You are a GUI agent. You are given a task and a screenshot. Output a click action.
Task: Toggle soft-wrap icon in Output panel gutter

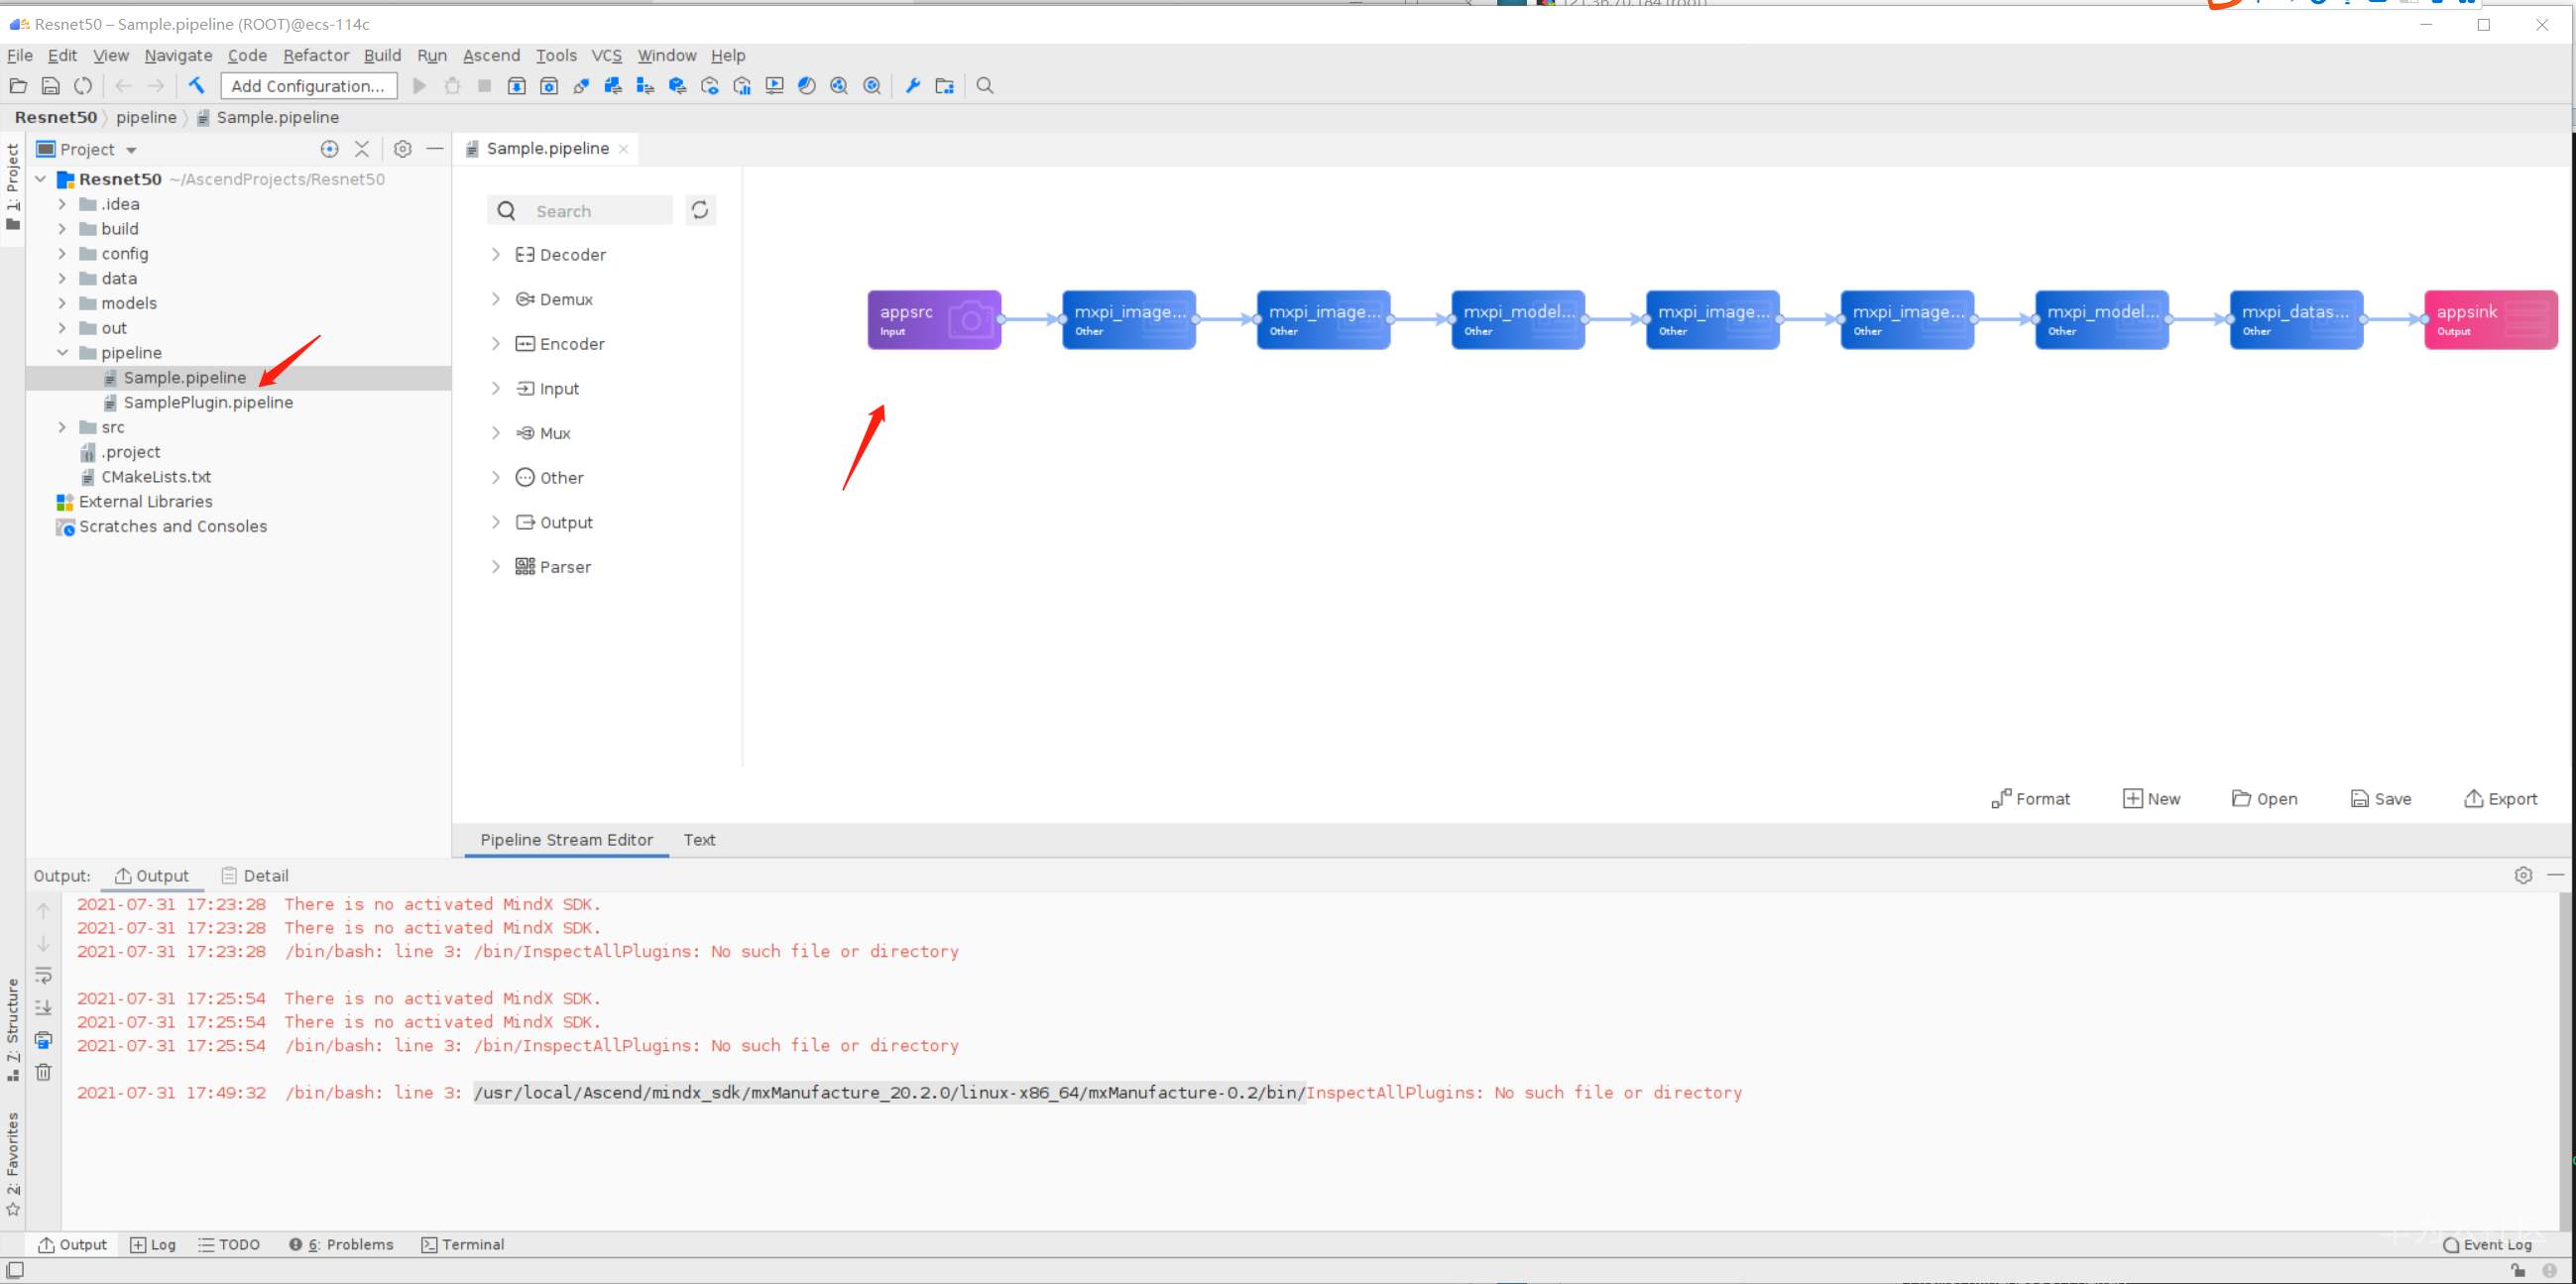click(43, 975)
